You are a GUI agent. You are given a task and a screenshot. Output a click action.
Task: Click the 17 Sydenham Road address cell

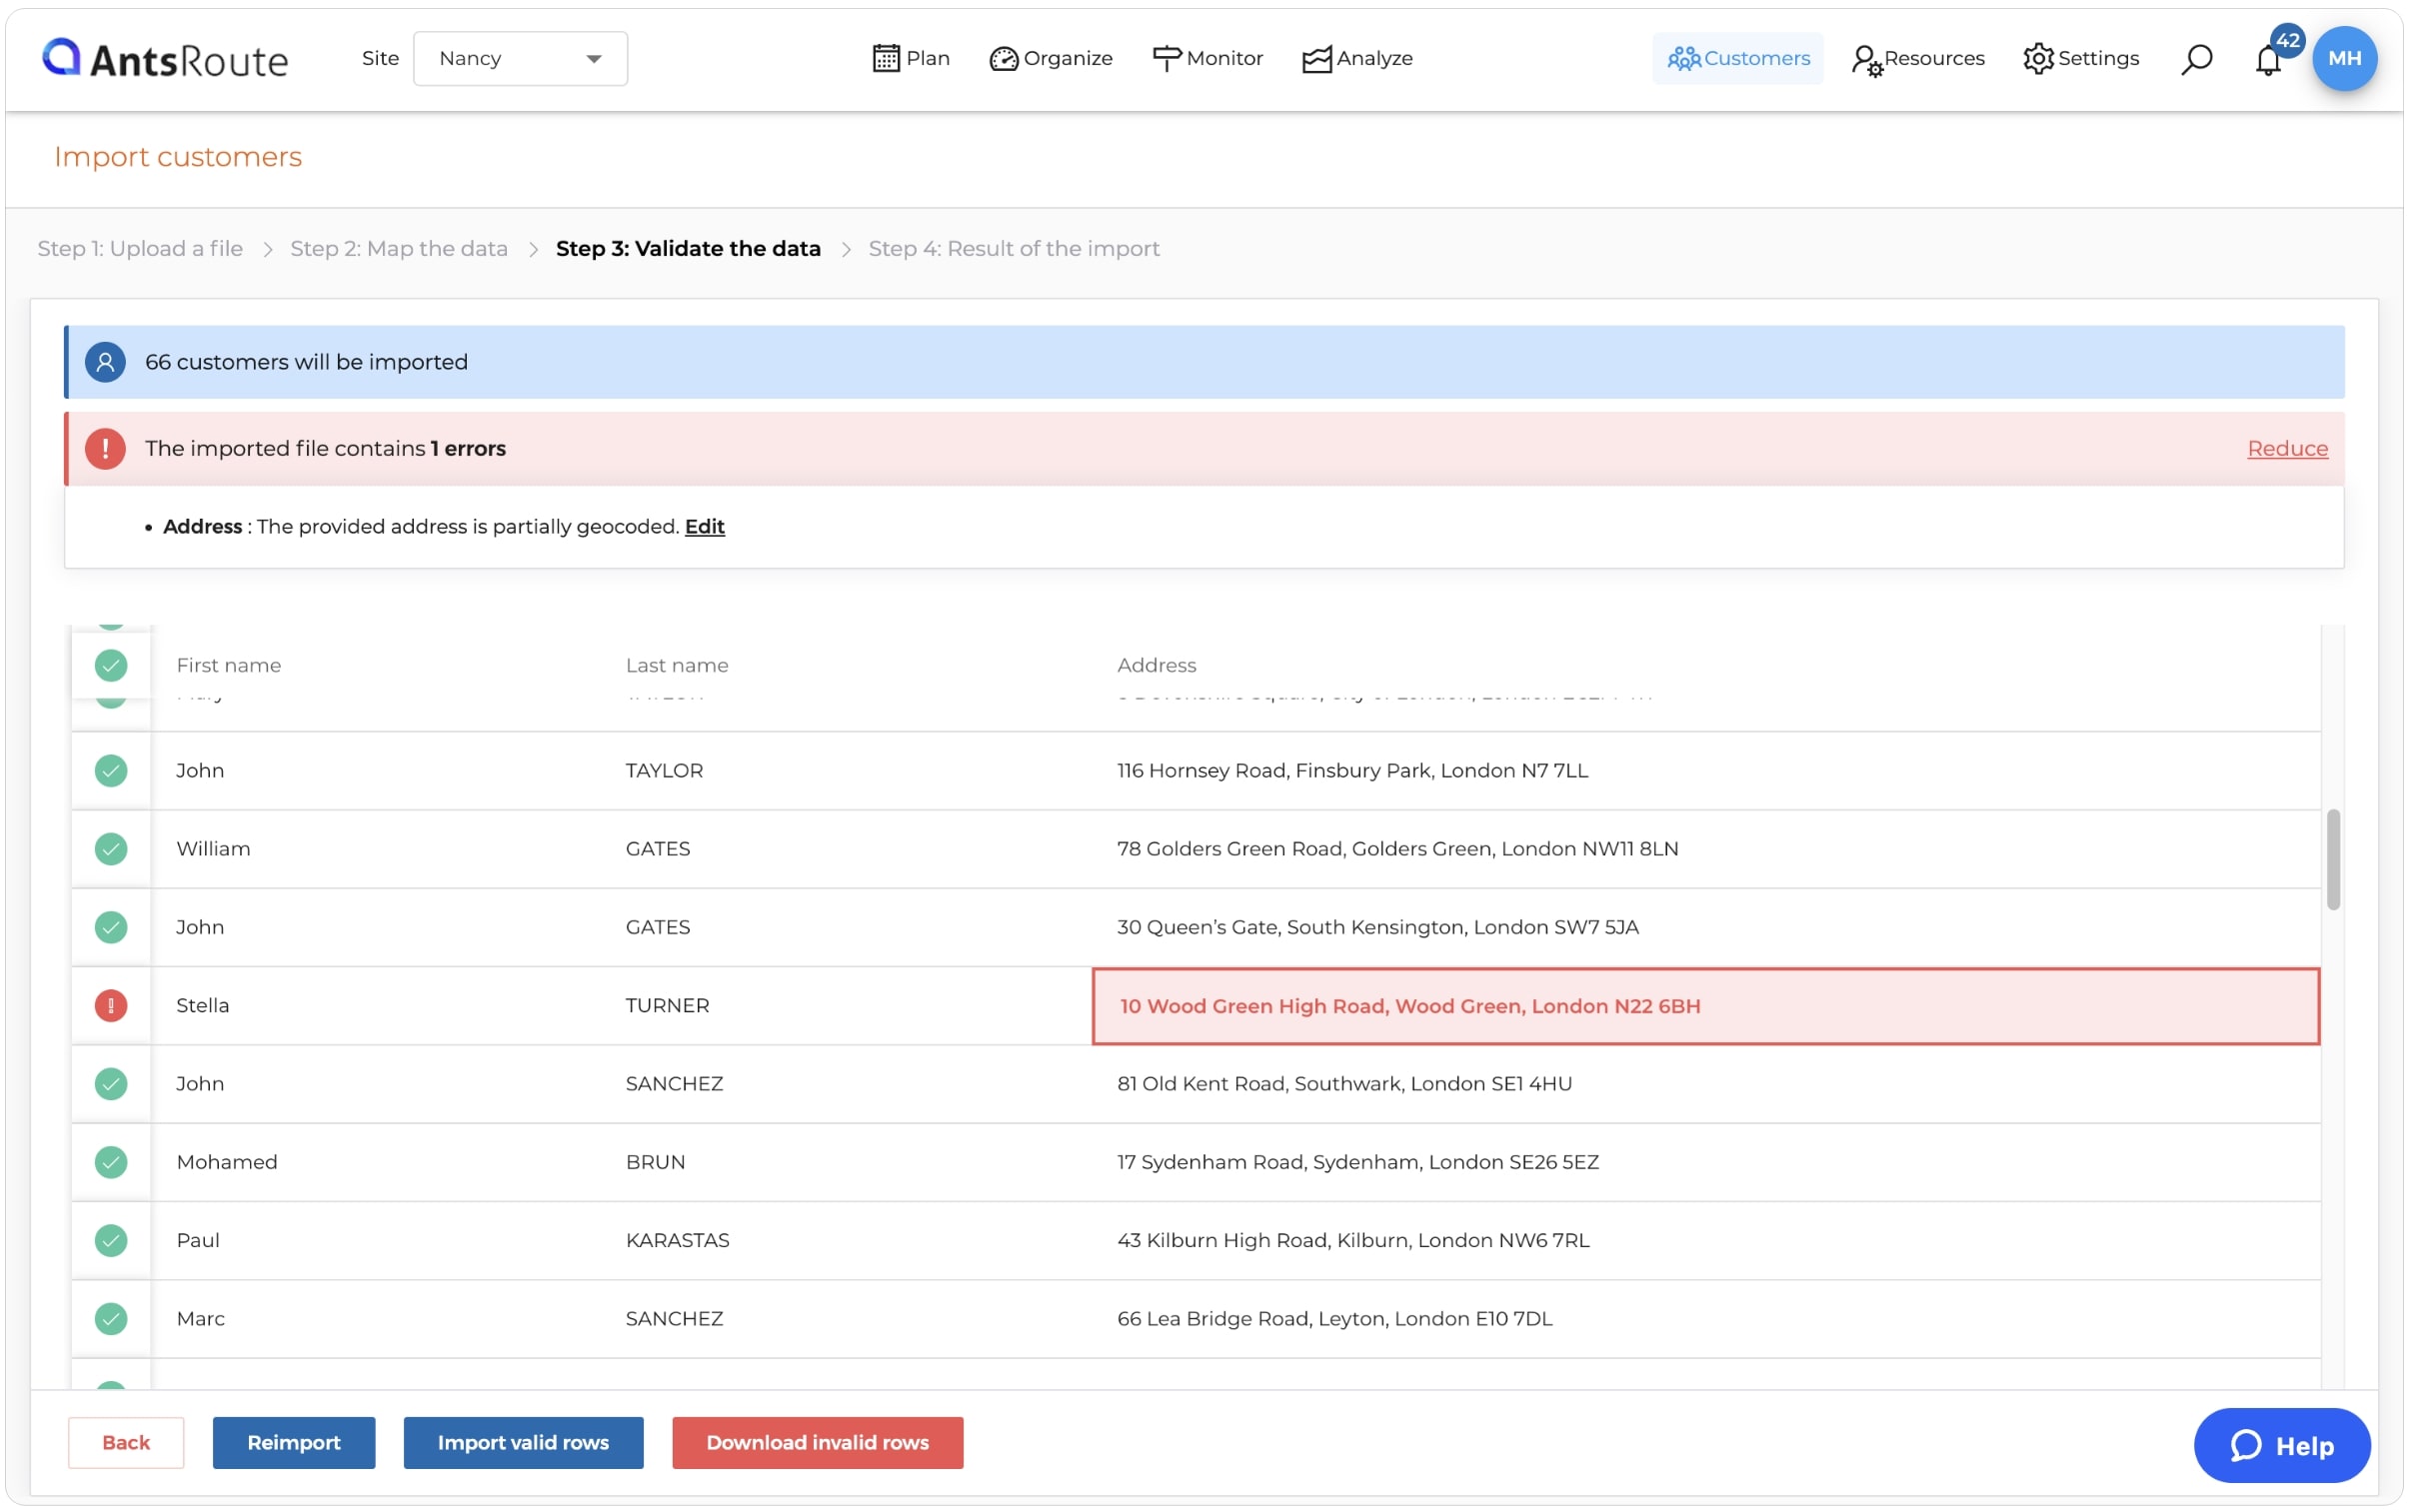[x=1357, y=1162]
